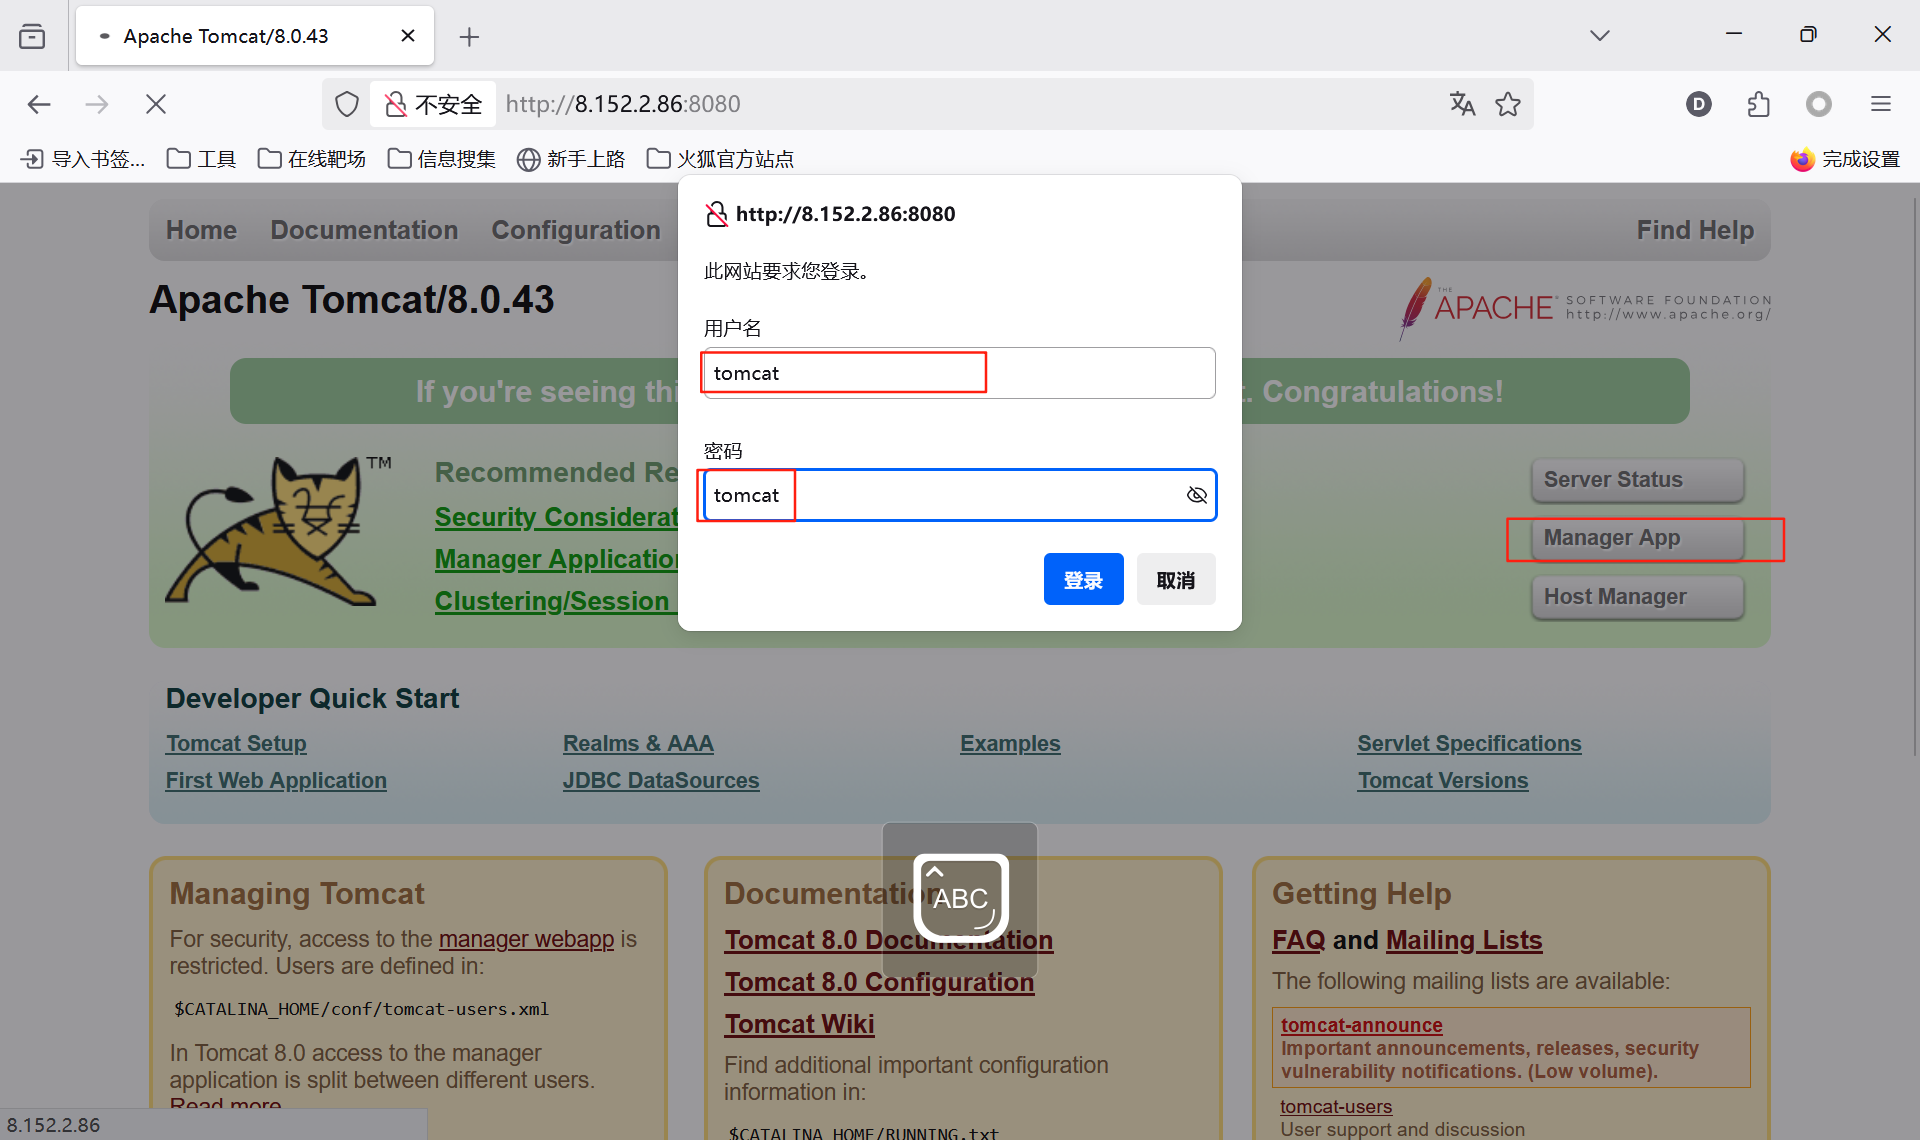This screenshot has width=1920, height=1140.
Task: Open the Tomcat 8.0 Configuration link
Action: coord(879,983)
